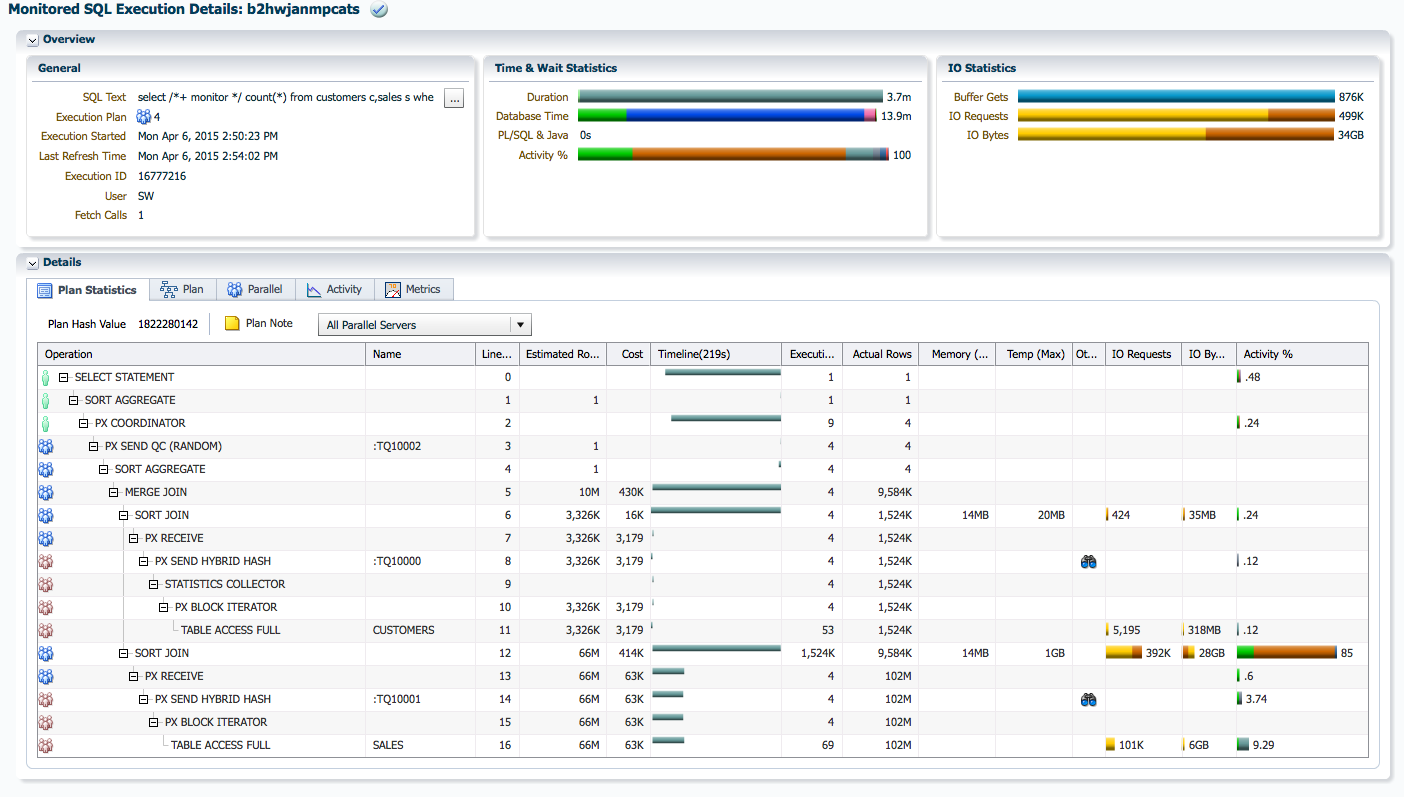Click the red parallel icon for TABLE ACCESS FULL SALES
The image size is (1404, 797).
click(x=45, y=746)
